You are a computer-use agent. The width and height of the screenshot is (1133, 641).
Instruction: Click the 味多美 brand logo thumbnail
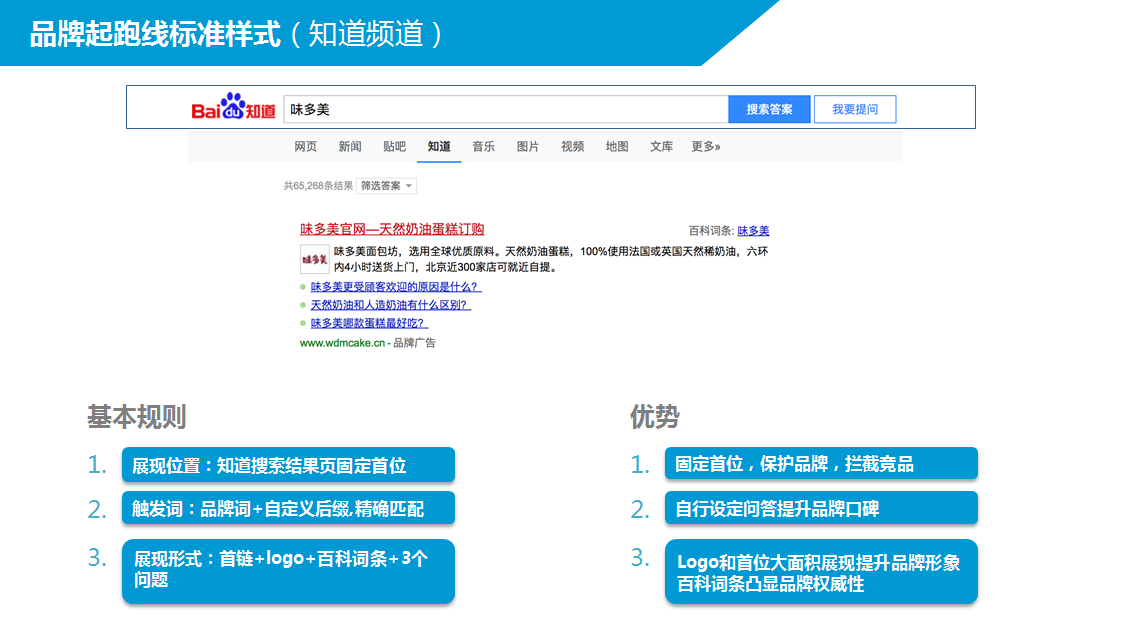coord(314,259)
